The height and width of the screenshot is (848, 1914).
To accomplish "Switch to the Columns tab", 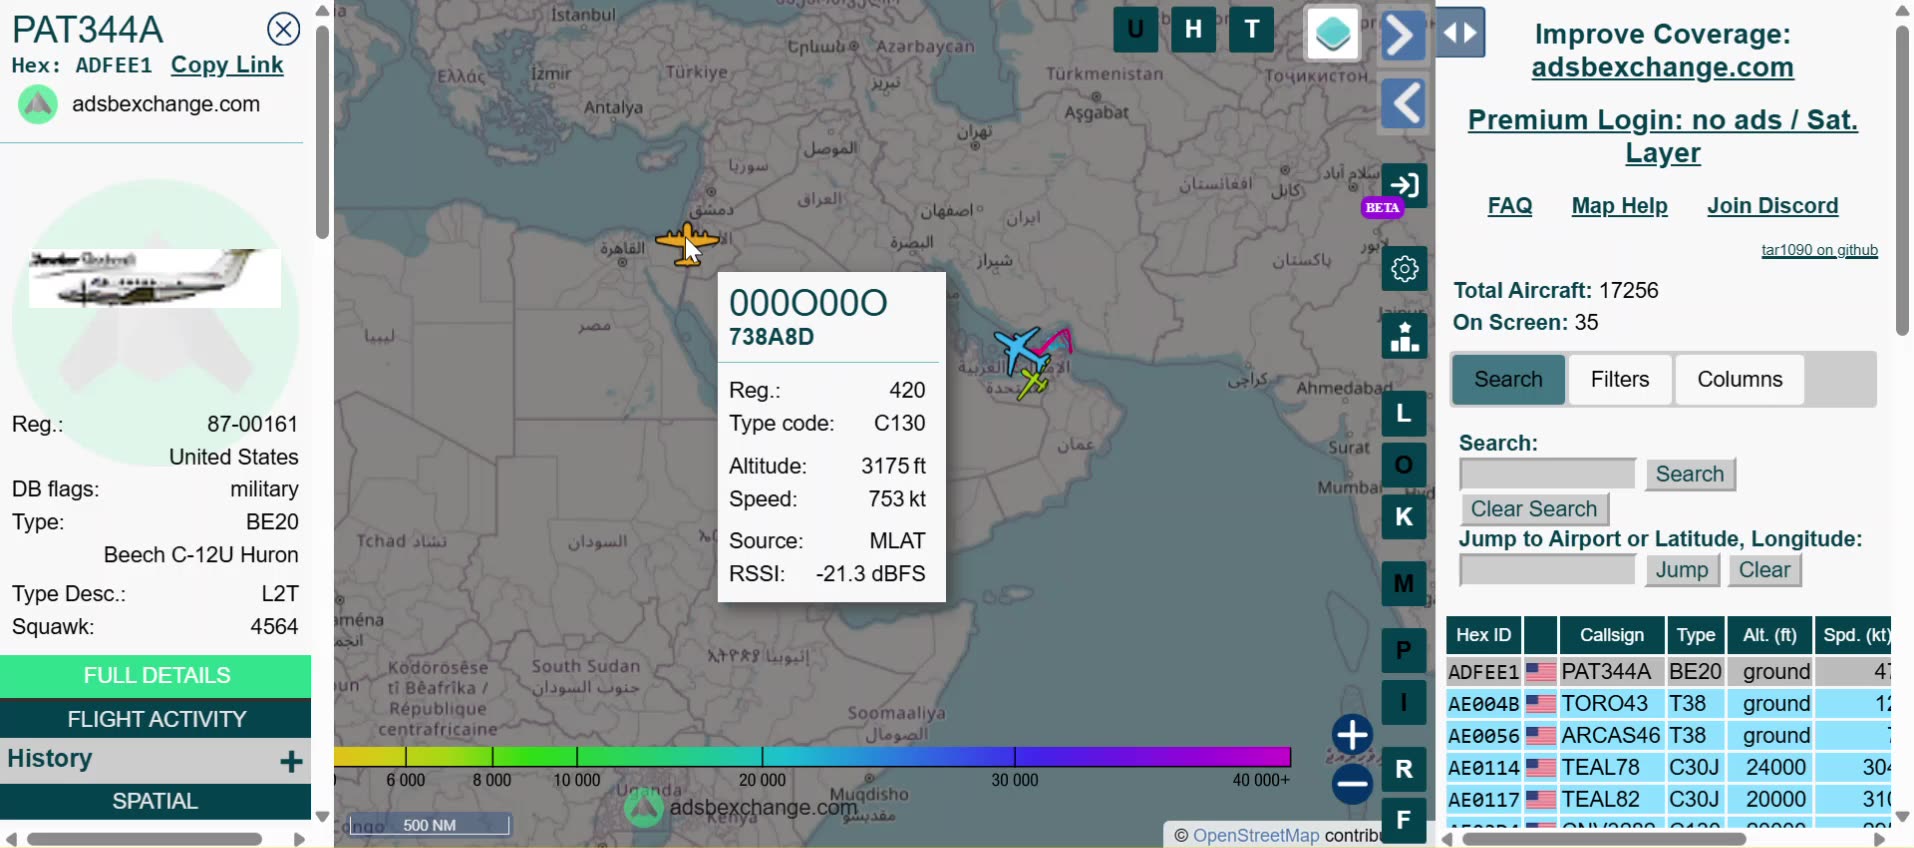I will 1740,379.
